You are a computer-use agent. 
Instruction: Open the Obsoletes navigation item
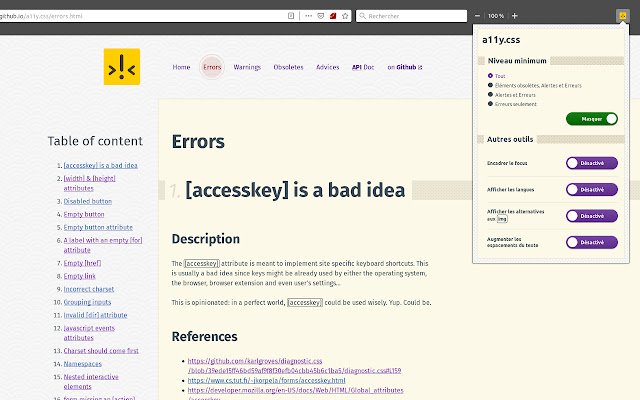(288, 67)
